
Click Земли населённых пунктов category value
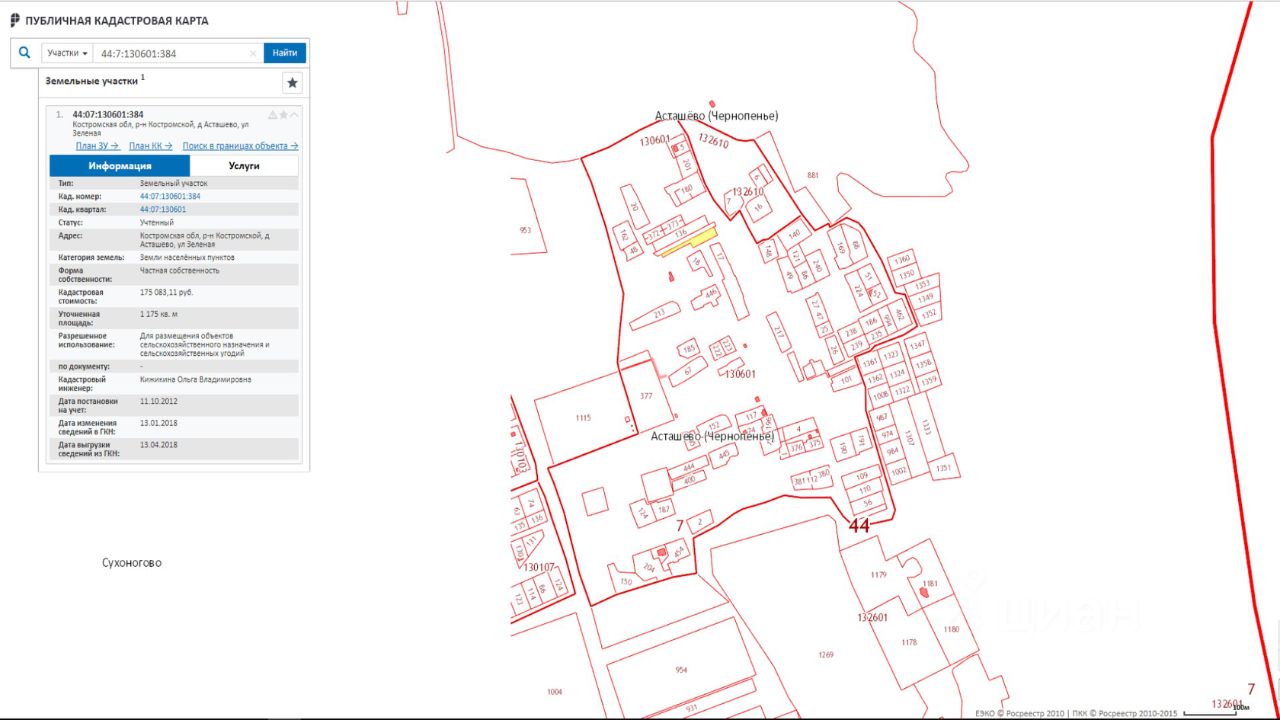click(187, 257)
